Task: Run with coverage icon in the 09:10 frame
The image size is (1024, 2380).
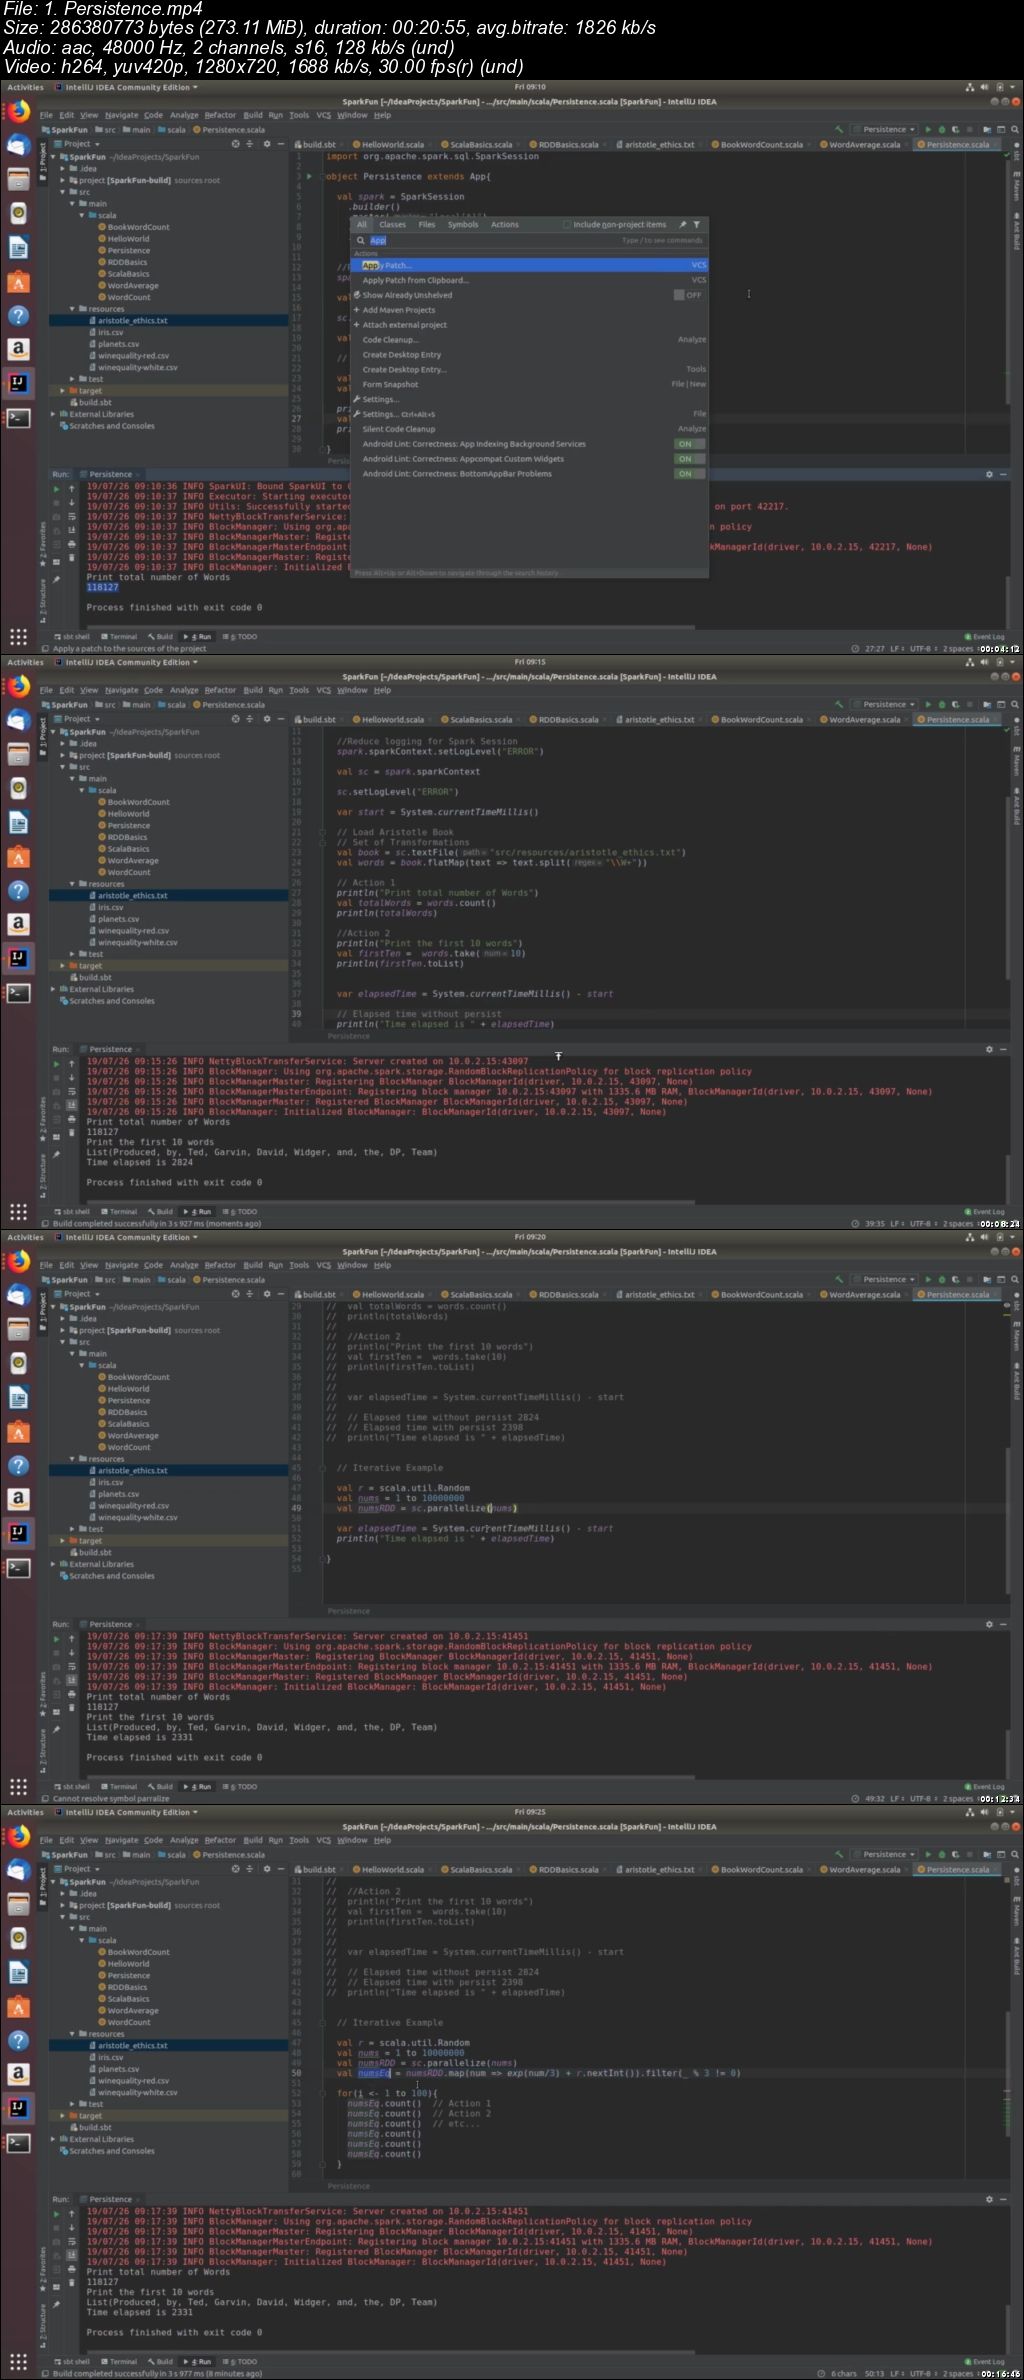Action: pos(957,129)
